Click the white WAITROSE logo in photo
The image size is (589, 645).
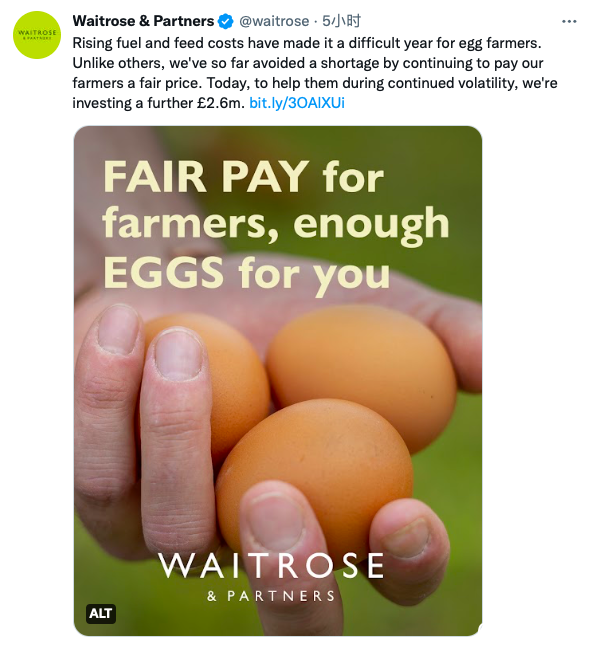271,565
